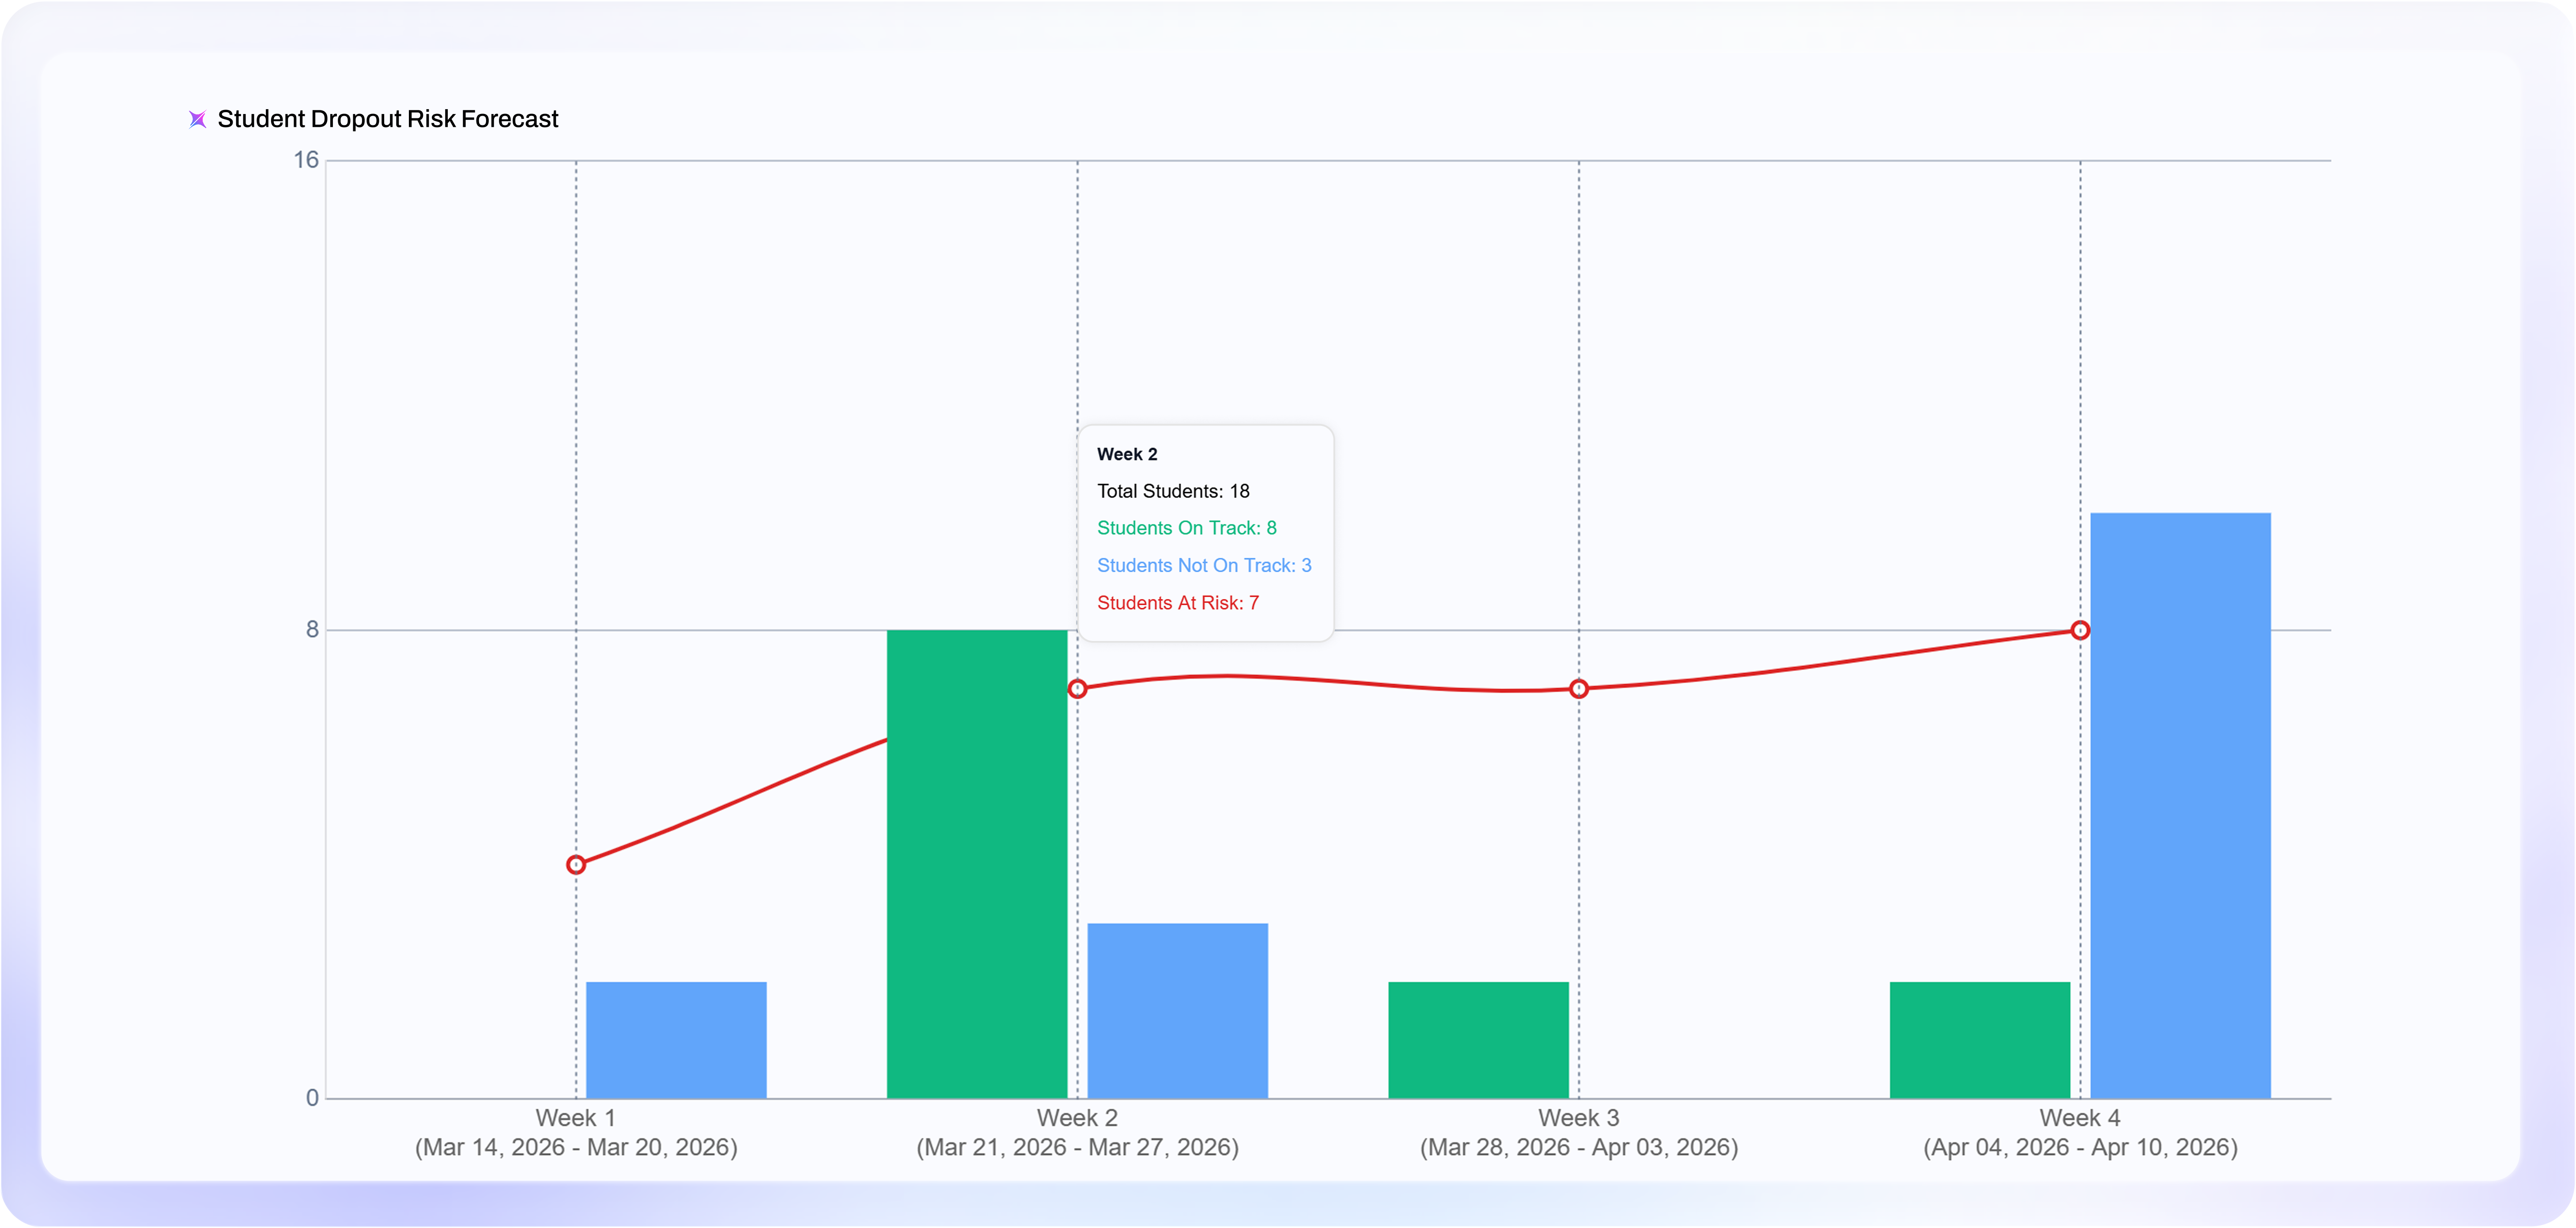Click the '(Mar 28, 2026 - Apr 03, 2026)' date range
Image resolution: width=2576 pixels, height=1228 pixels.
click(x=1579, y=1147)
